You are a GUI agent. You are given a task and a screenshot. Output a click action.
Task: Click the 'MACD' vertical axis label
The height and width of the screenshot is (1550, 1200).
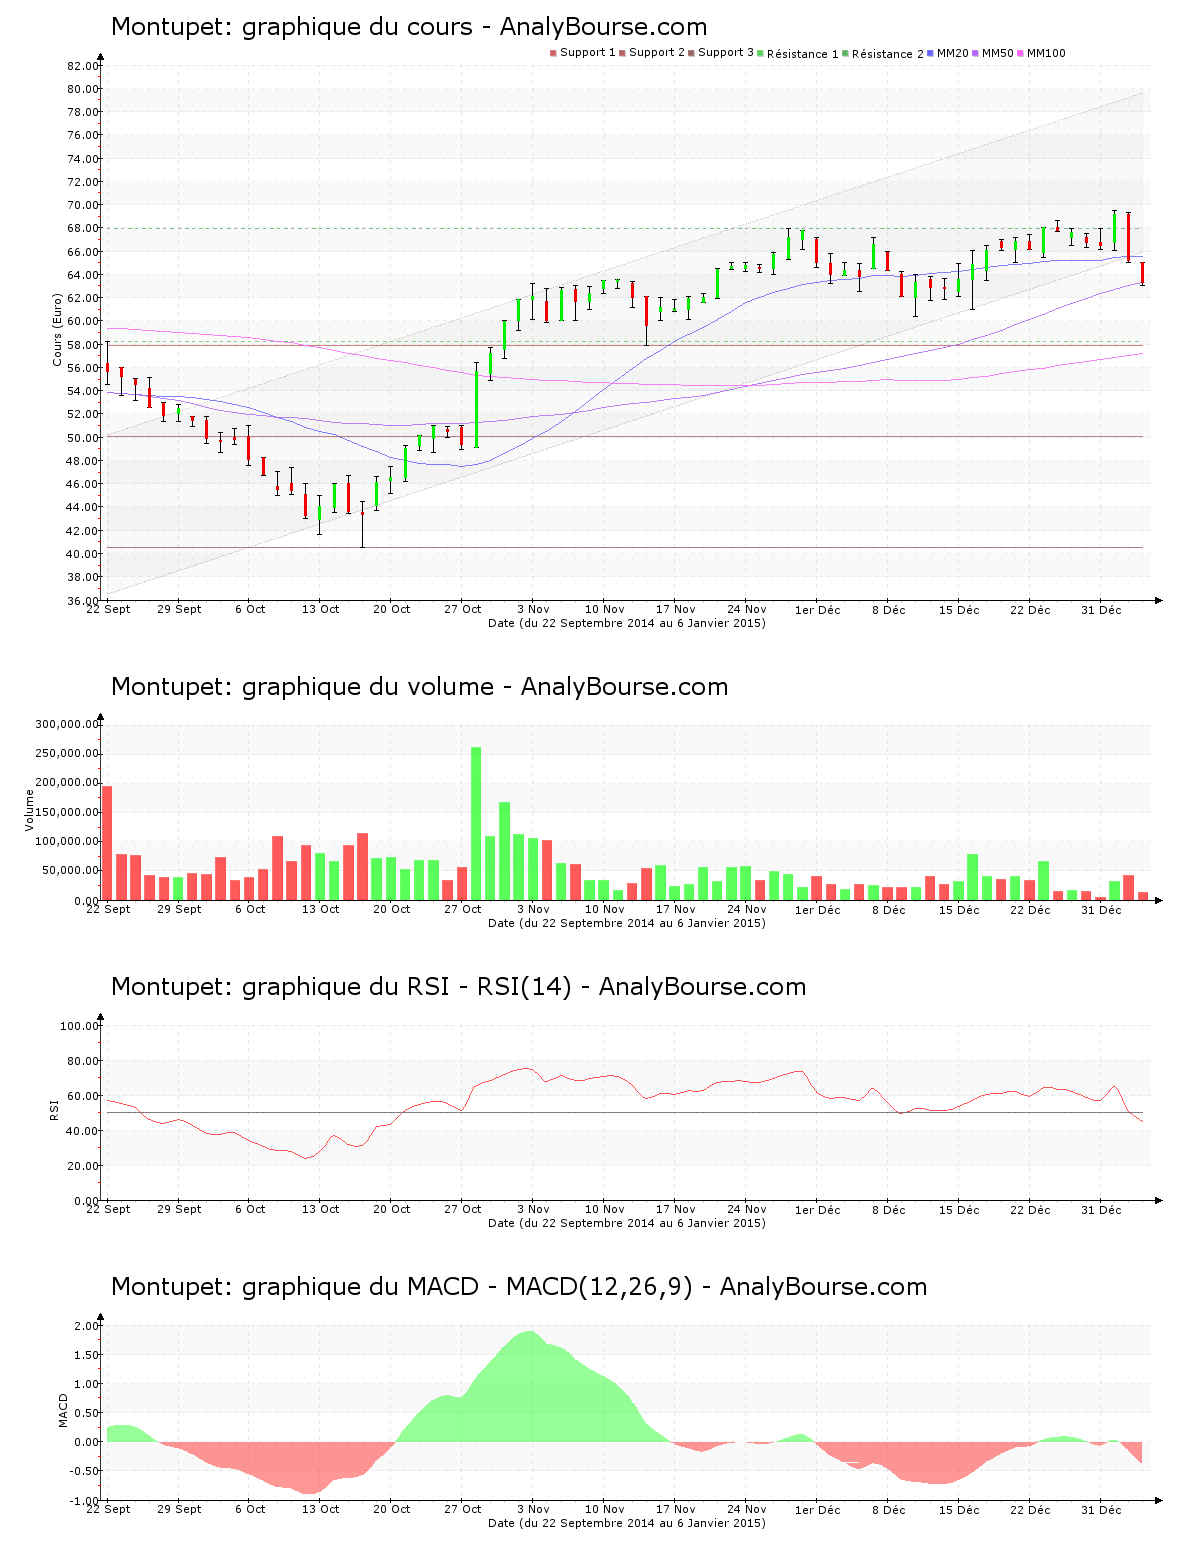(x=64, y=1410)
